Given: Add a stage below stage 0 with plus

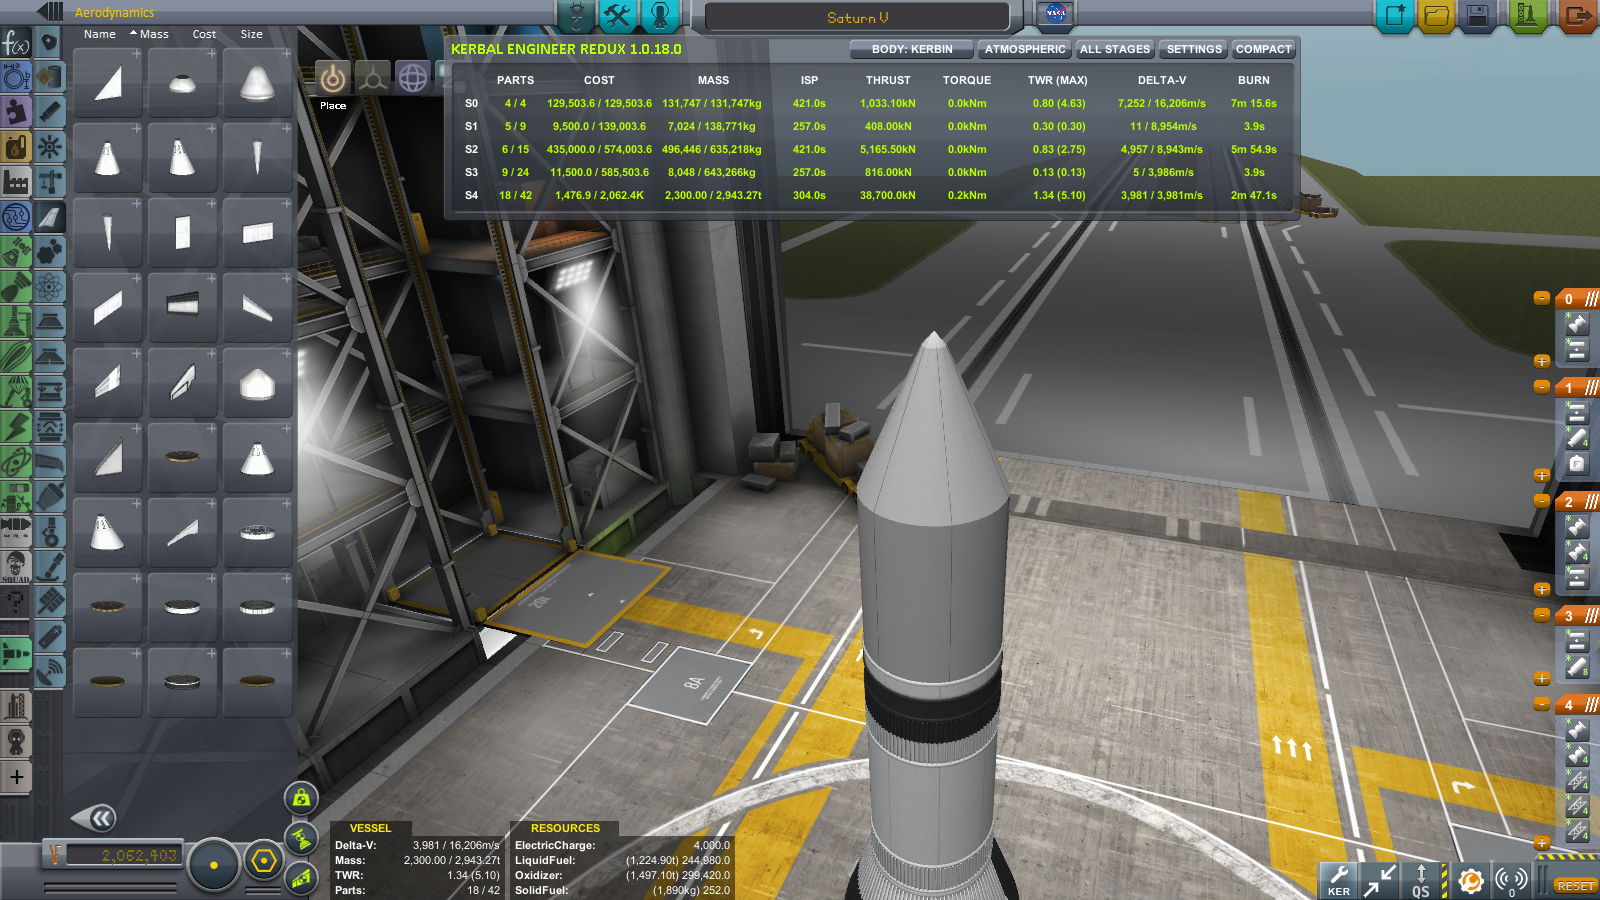Looking at the screenshot, I should (x=1542, y=361).
